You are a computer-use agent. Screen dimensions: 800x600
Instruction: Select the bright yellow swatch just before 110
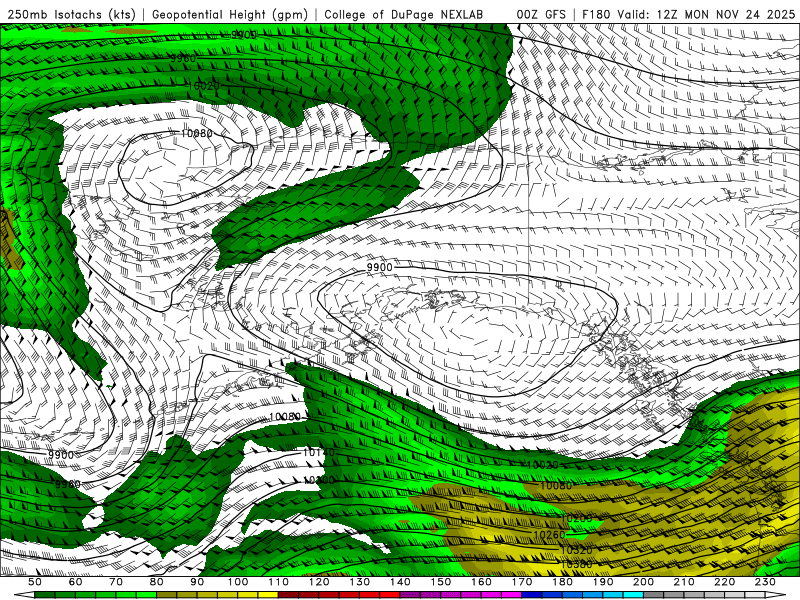[268, 595]
